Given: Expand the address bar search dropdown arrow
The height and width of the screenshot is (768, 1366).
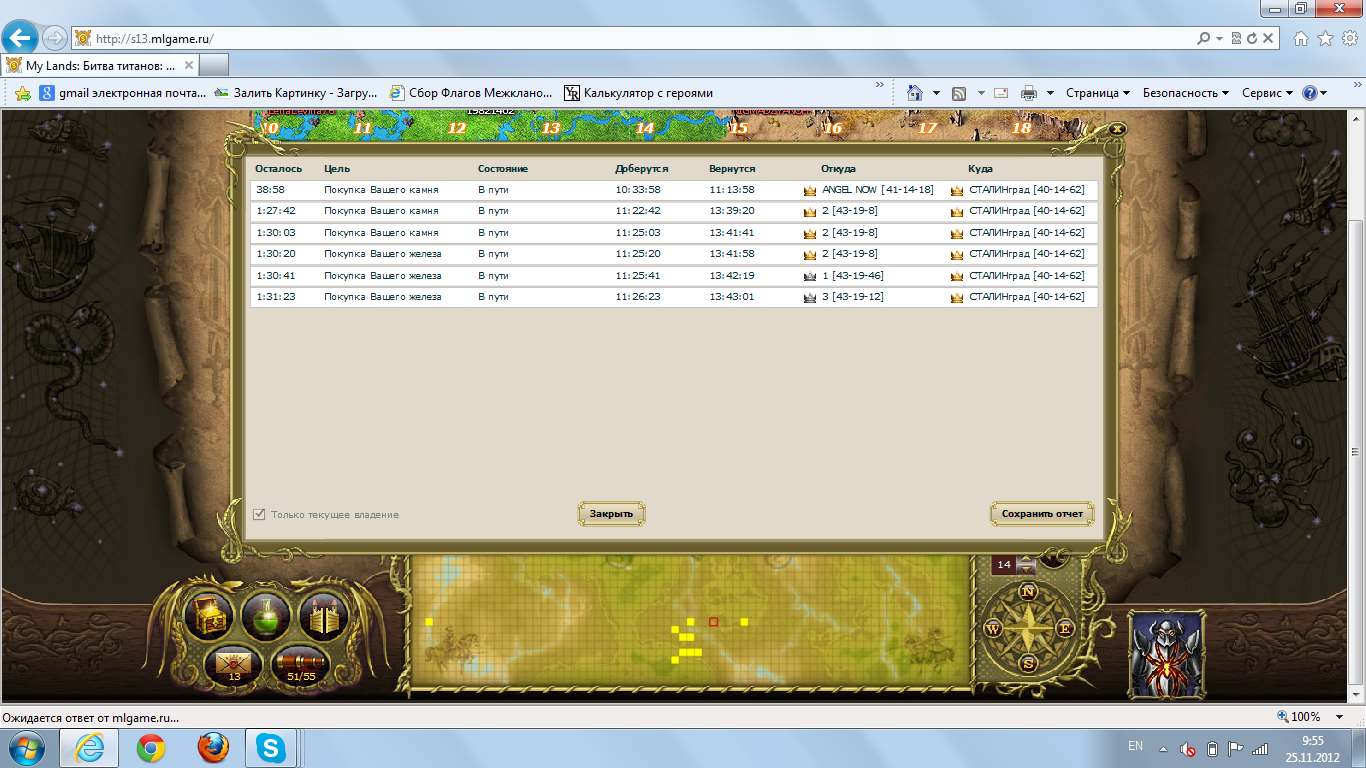Looking at the screenshot, I should pos(1219,38).
